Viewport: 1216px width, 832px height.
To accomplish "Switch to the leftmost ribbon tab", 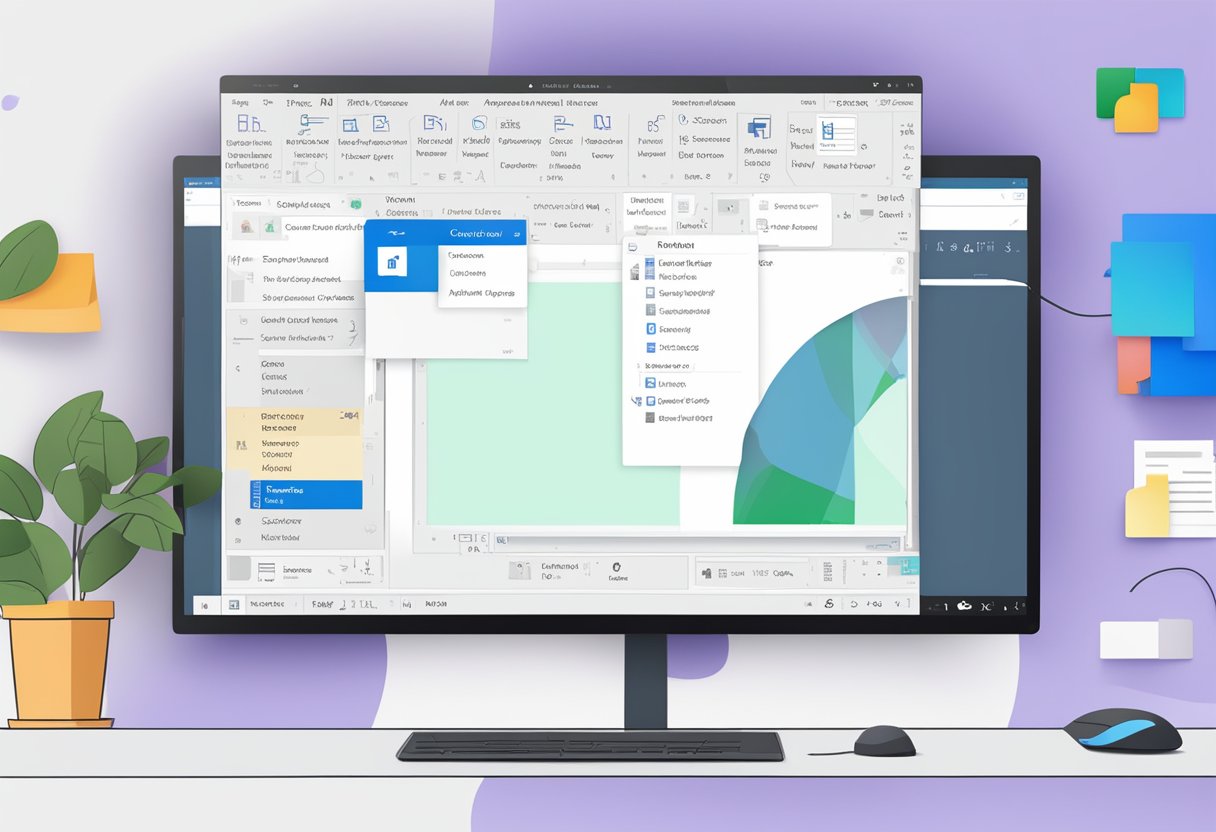I will coord(236,101).
